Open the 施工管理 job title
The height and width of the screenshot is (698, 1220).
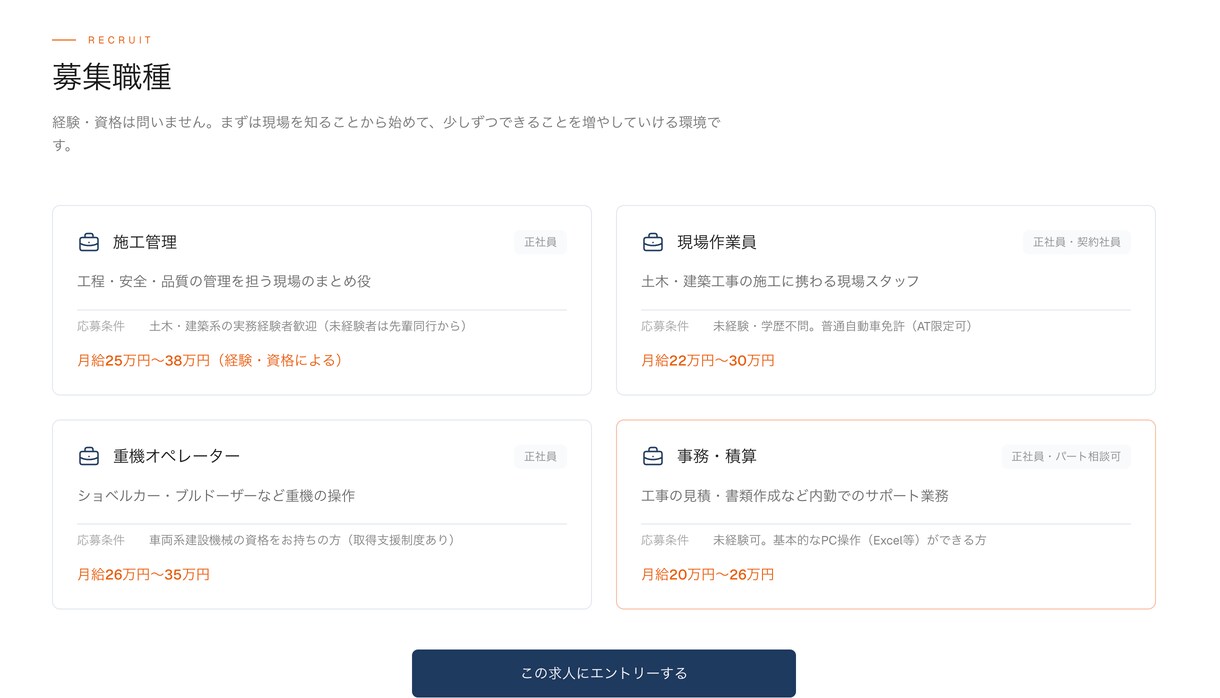(x=145, y=242)
